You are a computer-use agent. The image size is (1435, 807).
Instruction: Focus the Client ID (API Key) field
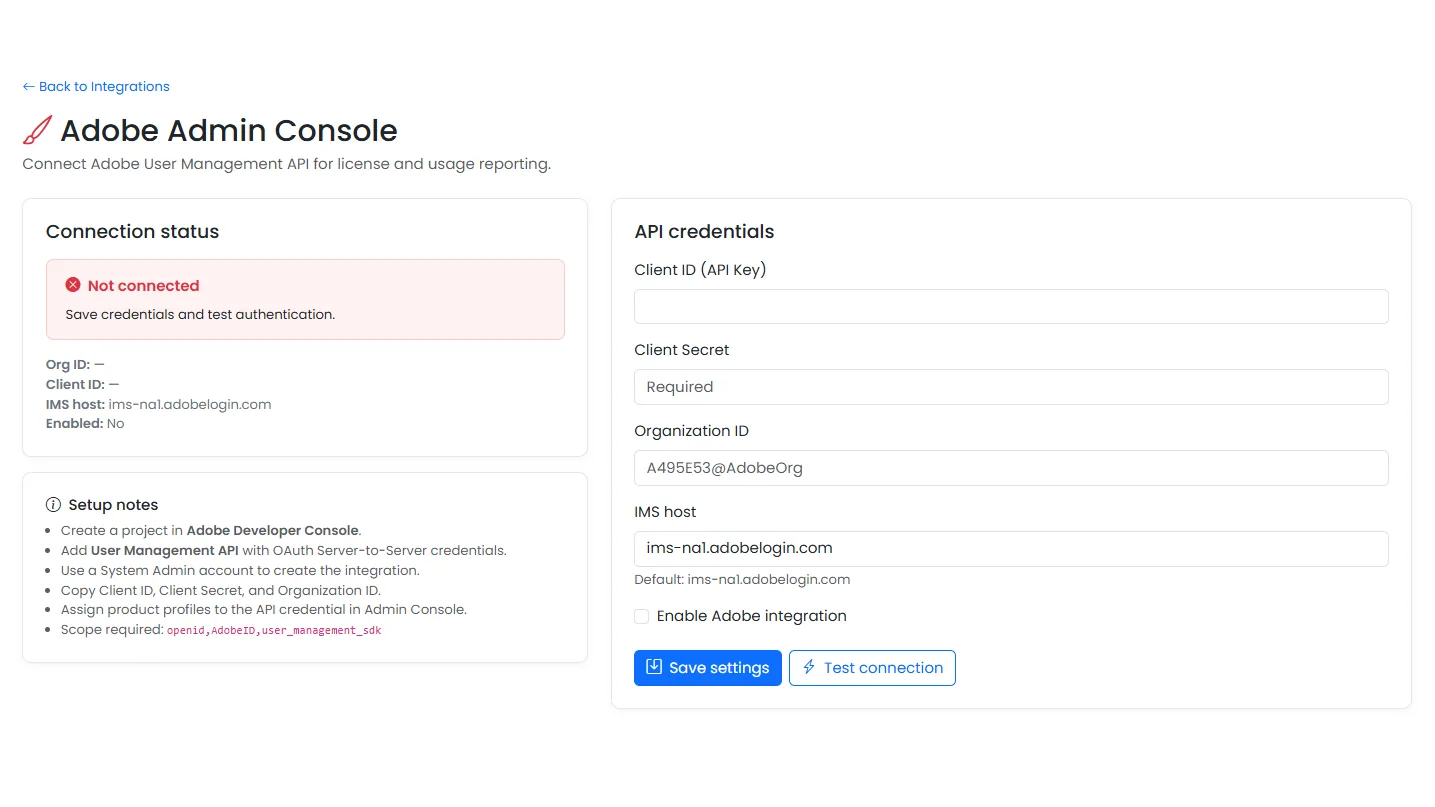(x=1011, y=306)
